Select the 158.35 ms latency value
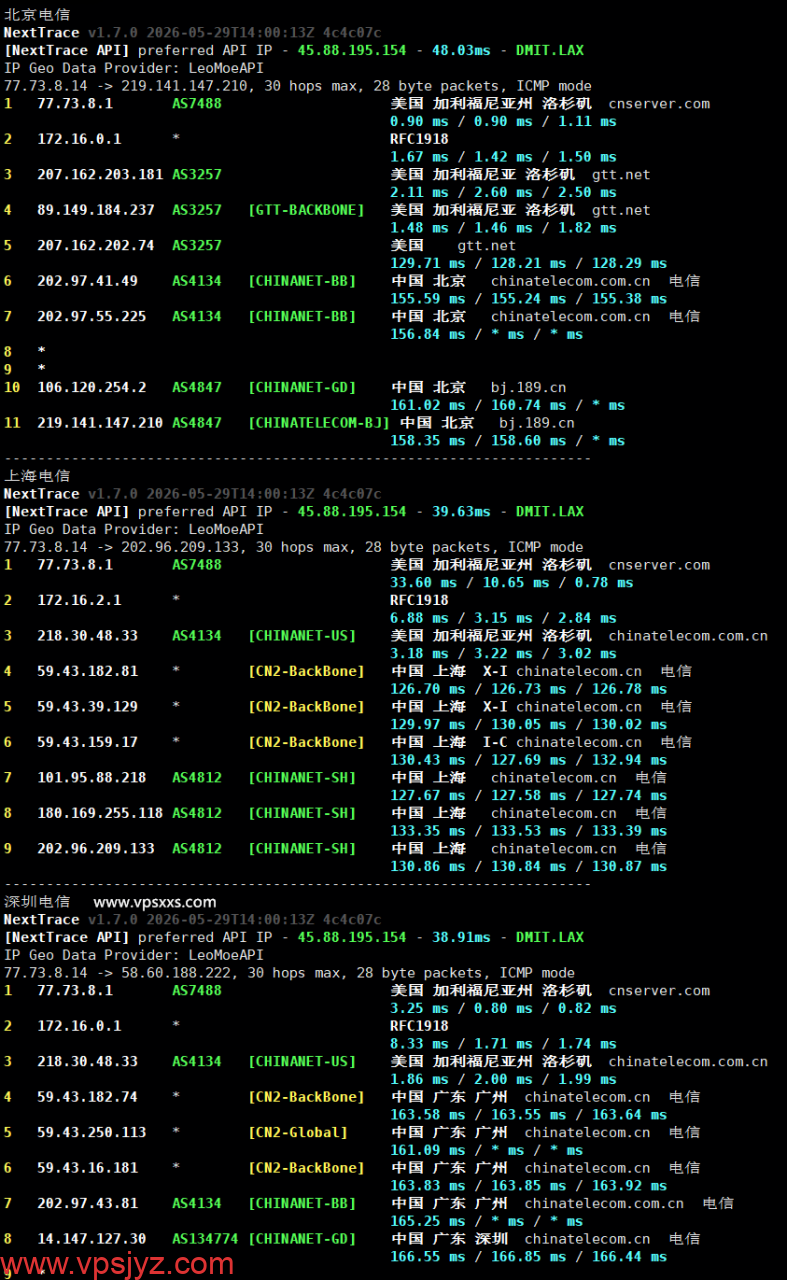Image resolution: width=787 pixels, height=1280 pixels. point(428,440)
